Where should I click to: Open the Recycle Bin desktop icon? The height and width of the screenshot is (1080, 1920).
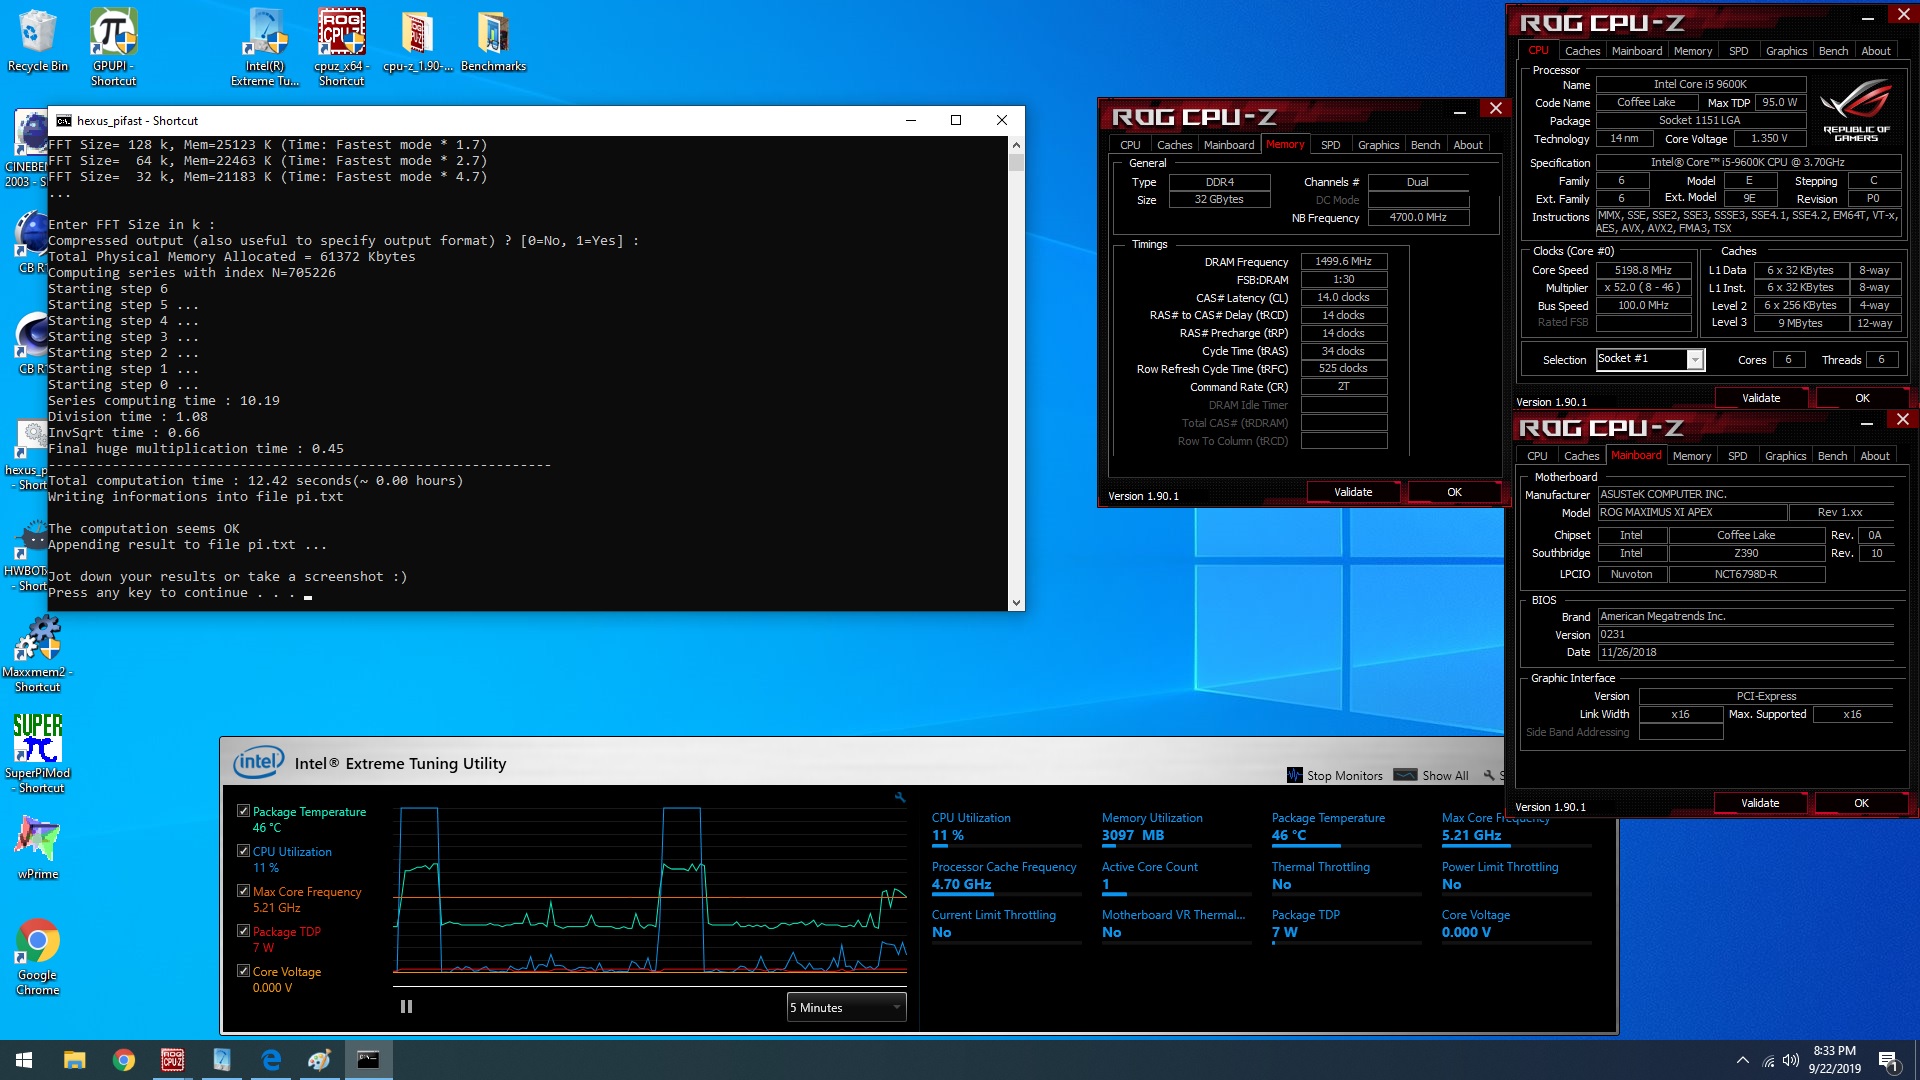click(37, 40)
